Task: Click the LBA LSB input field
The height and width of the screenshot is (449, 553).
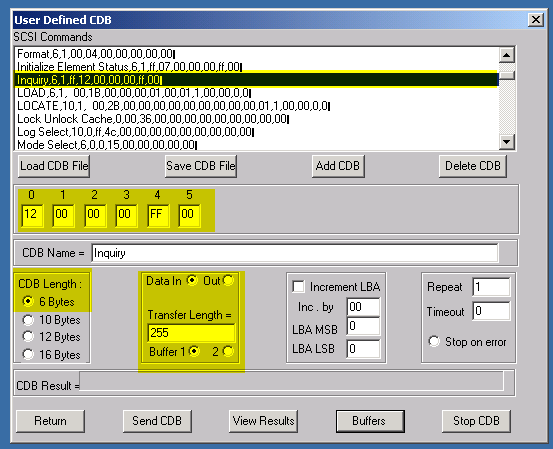Action: click(x=363, y=349)
